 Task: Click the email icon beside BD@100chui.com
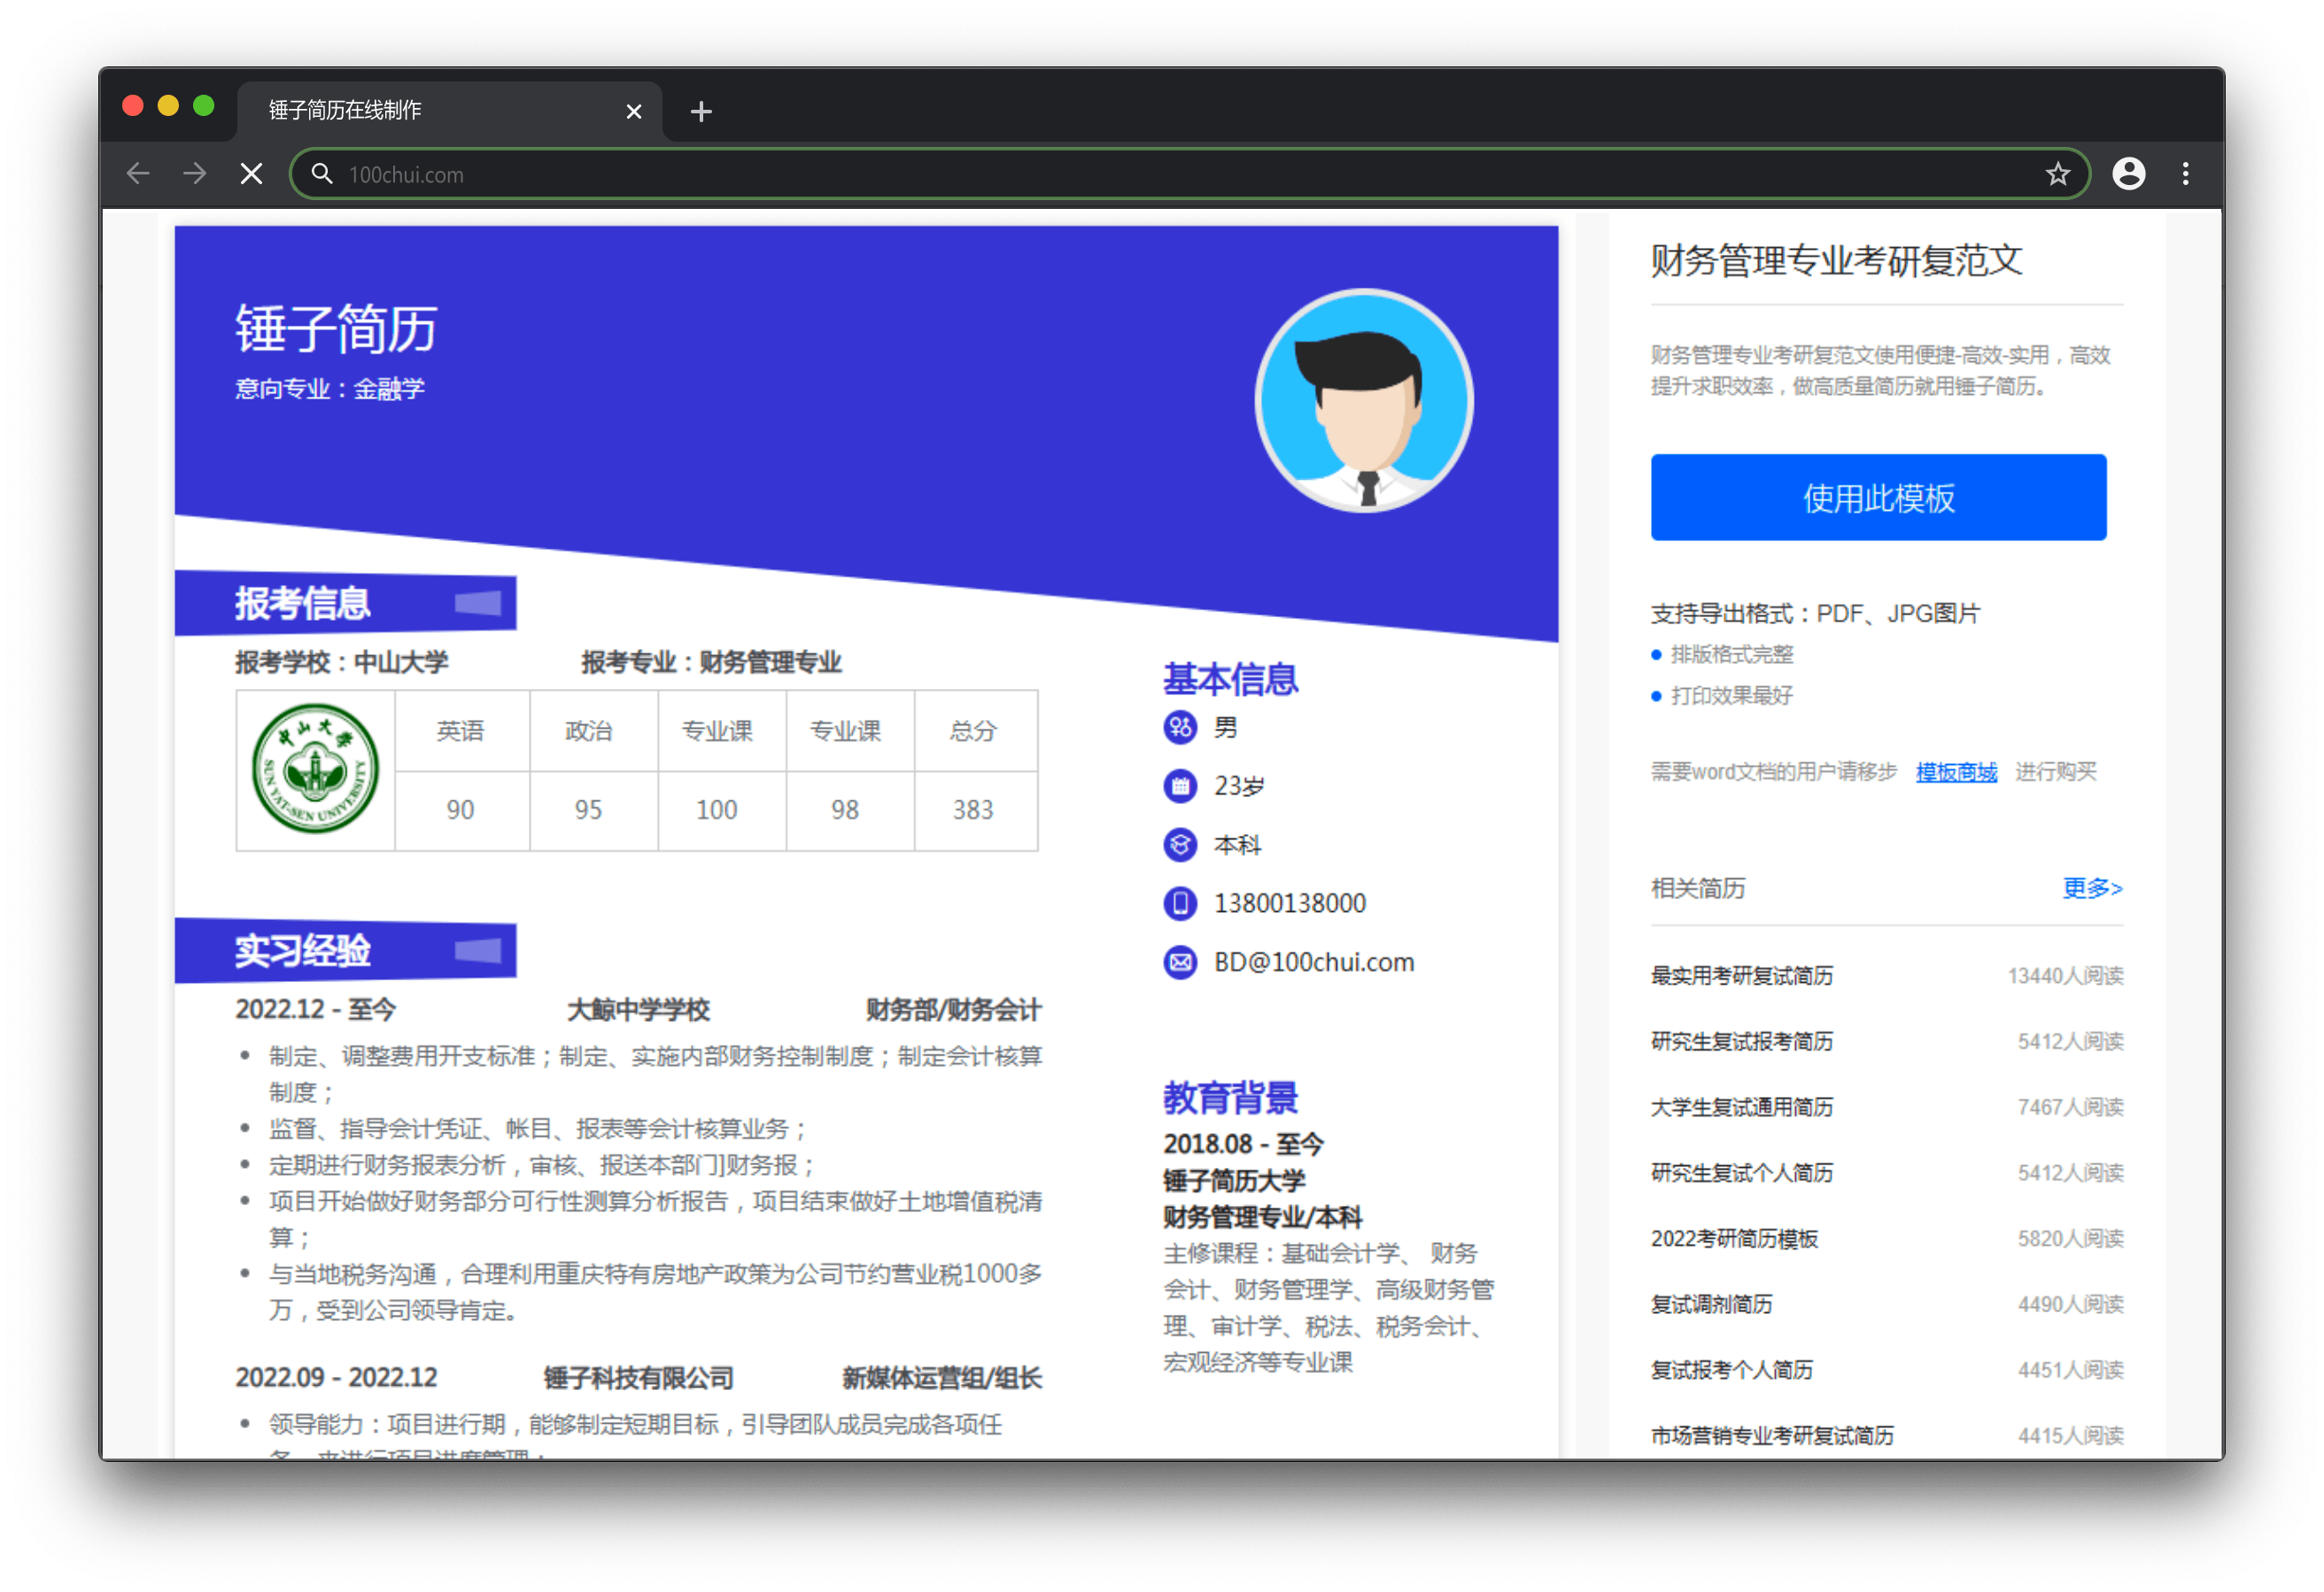(x=1180, y=962)
